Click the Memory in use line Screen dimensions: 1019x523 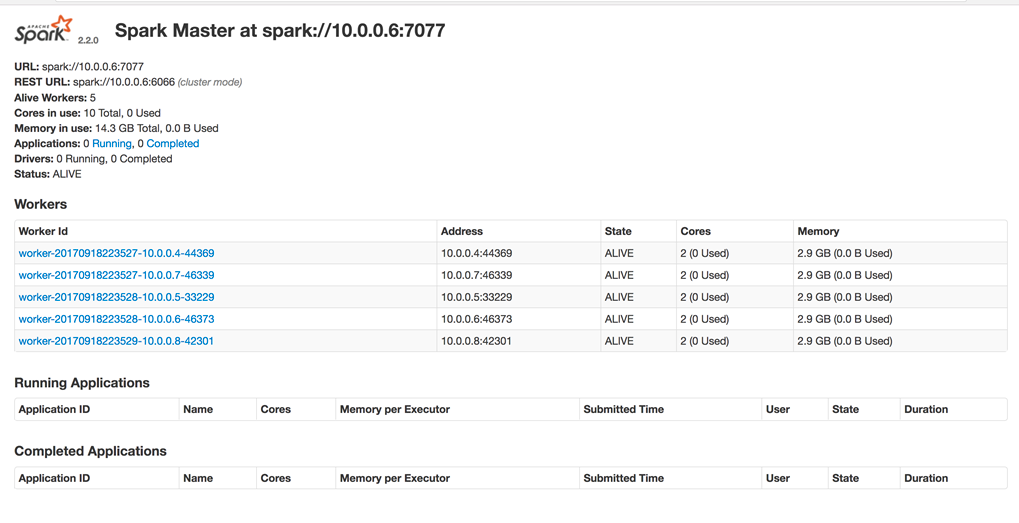pyautogui.click(x=116, y=129)
